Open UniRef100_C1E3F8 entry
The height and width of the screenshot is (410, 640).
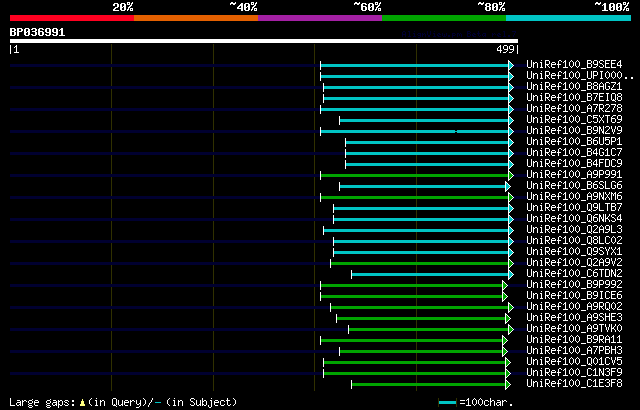pos(574,384)
